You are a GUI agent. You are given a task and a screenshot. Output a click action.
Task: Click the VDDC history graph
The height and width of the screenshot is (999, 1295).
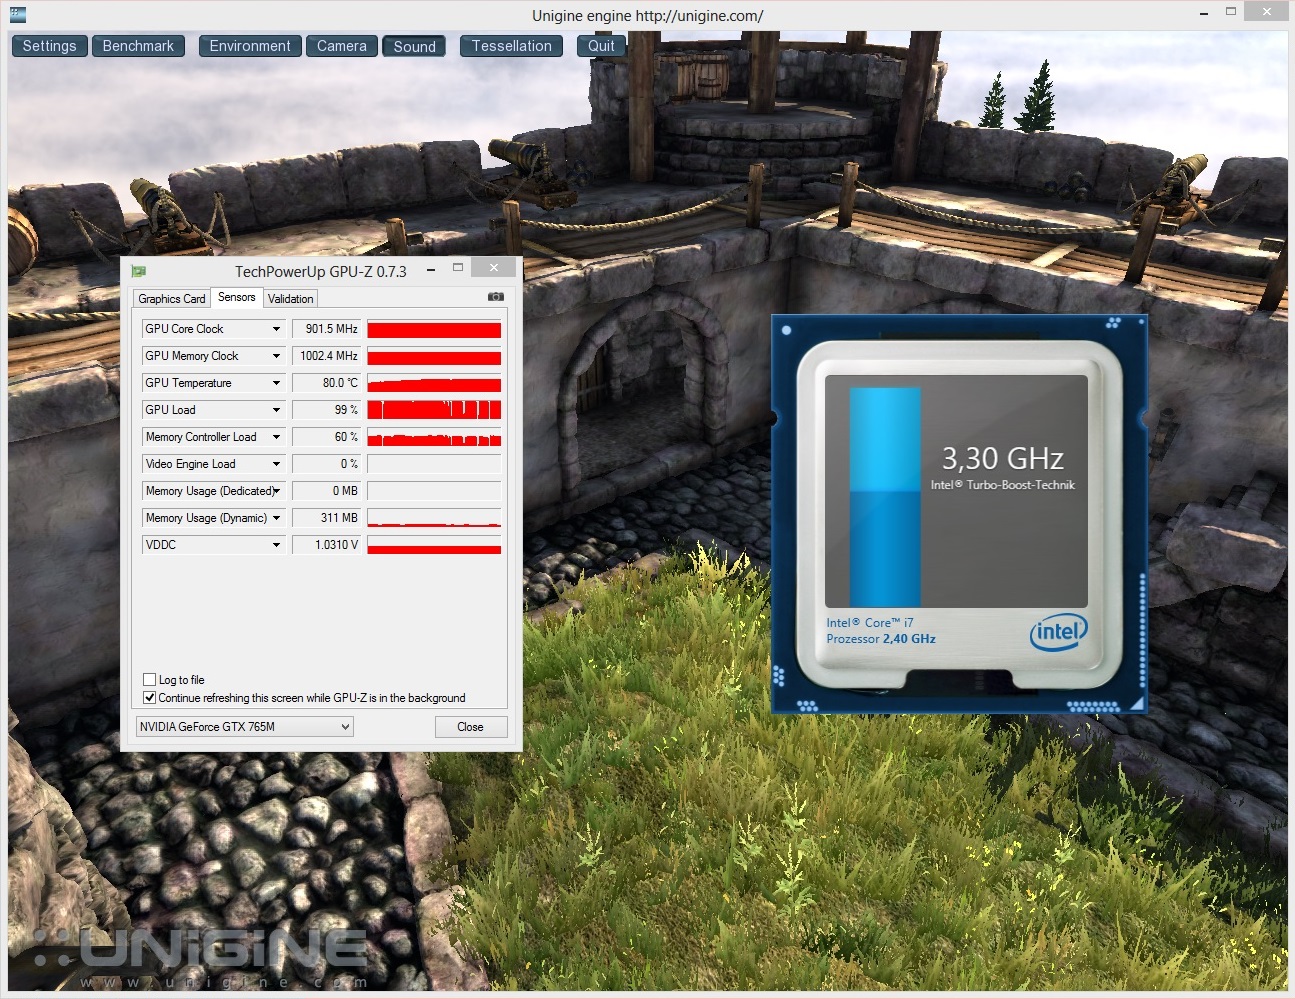434,545
